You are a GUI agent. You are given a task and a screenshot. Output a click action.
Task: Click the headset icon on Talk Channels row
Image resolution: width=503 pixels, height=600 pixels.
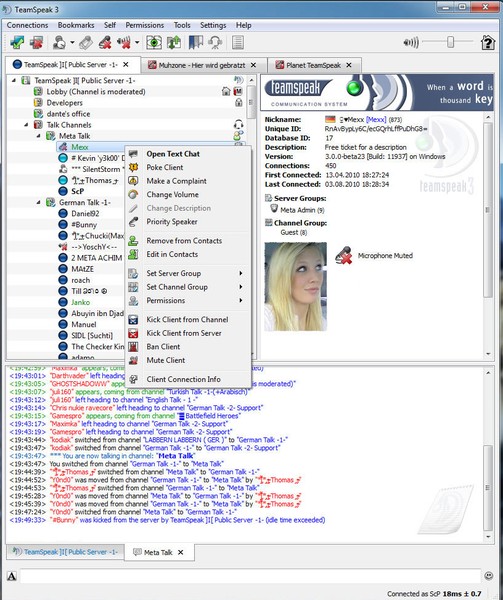coord(238,125)
